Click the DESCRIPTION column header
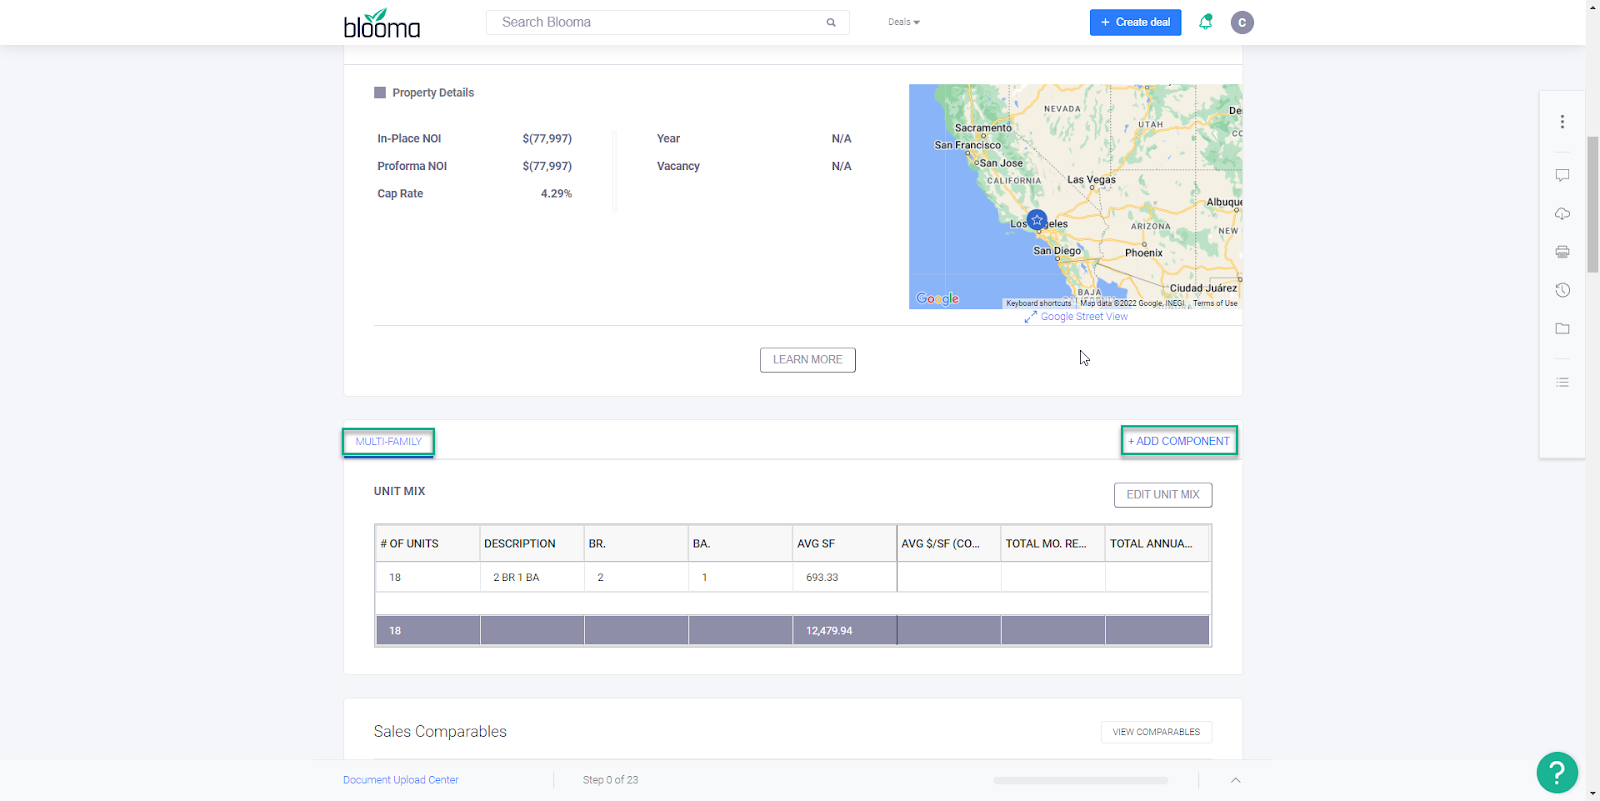Image resolution: width=1600 pixels, height=801 pixels. [532, 544]
